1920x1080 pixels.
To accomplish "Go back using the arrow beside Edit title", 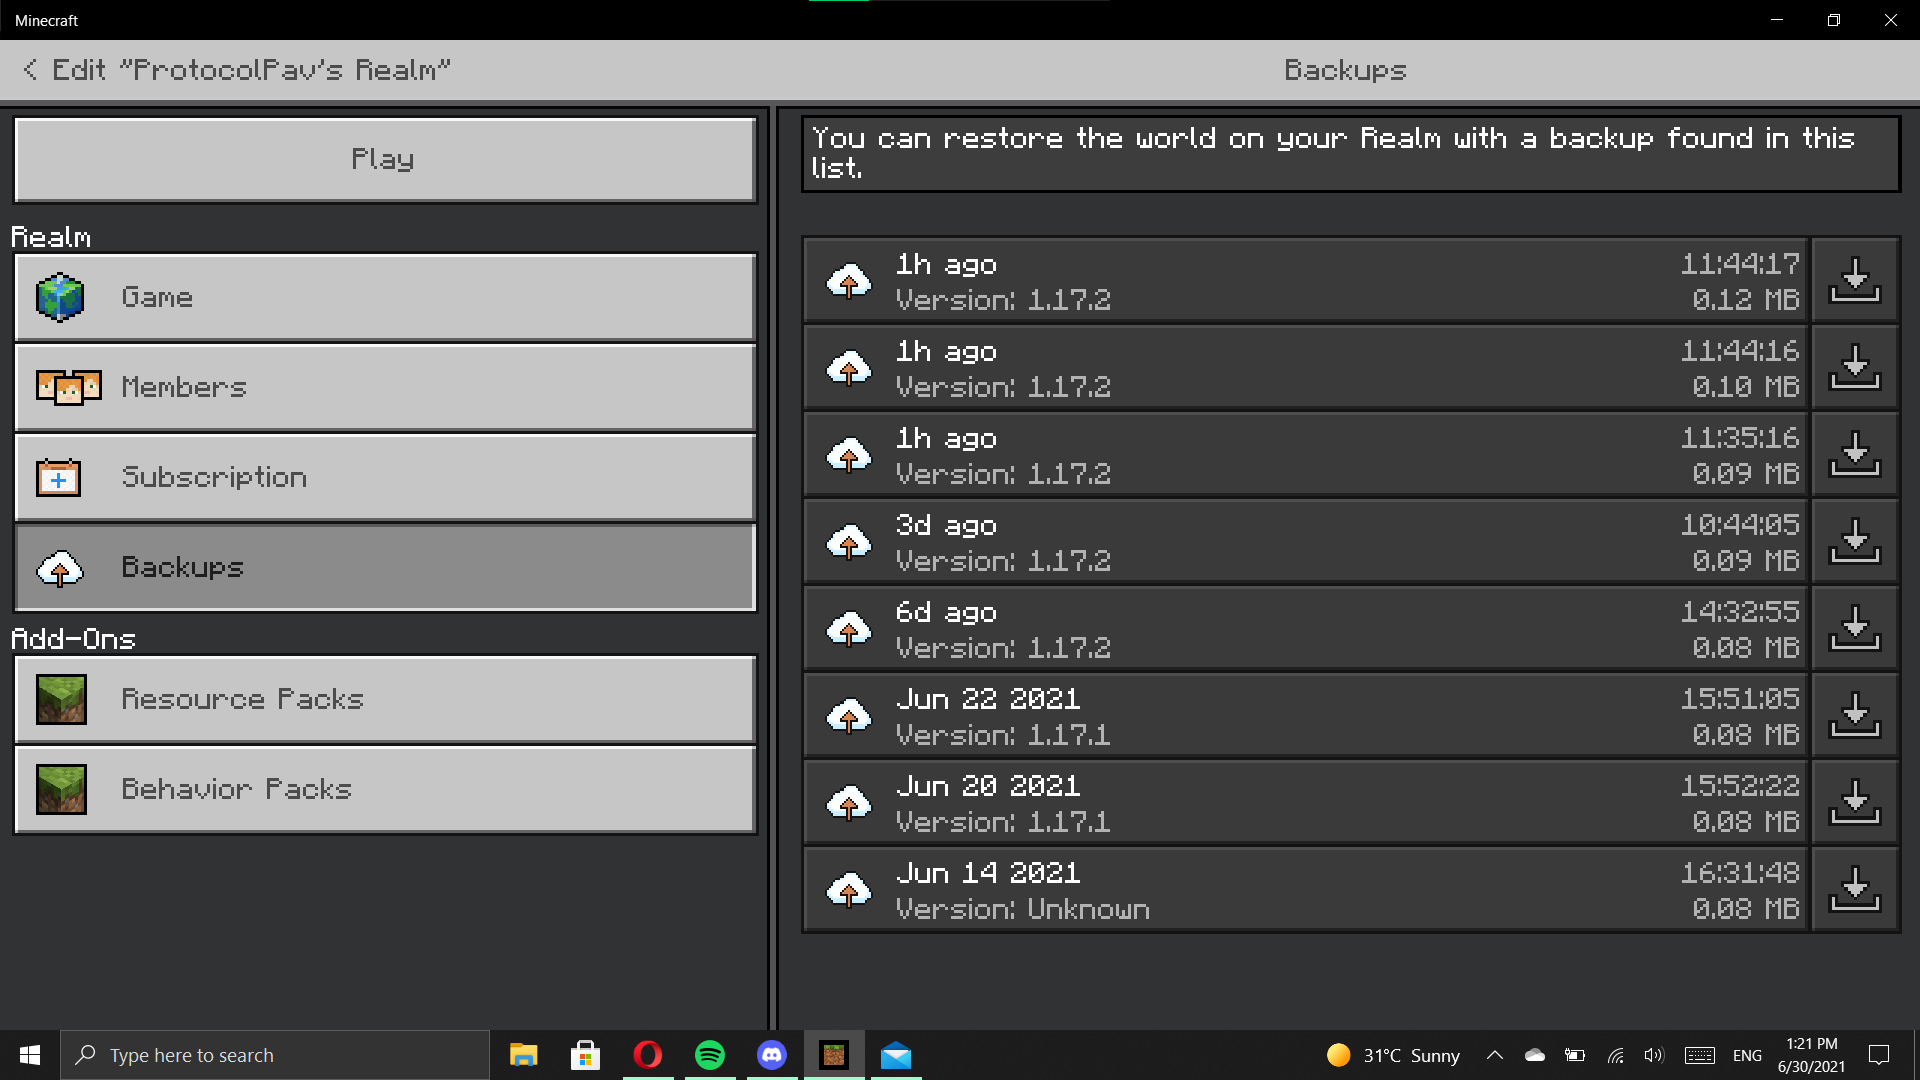I will pos(30,70).
